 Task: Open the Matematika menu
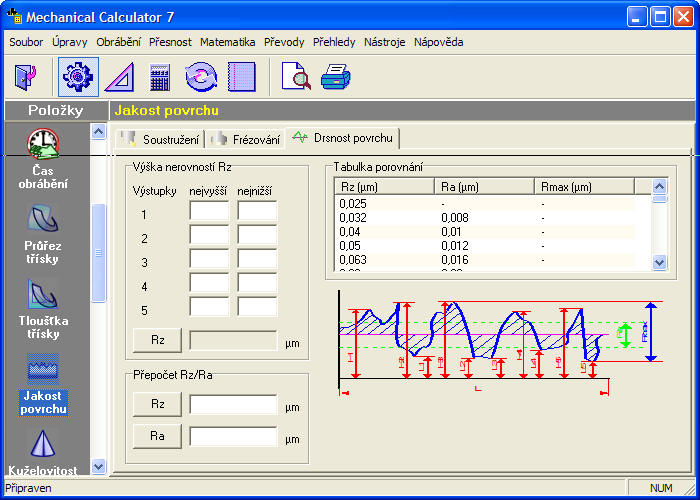click(228, 42)
